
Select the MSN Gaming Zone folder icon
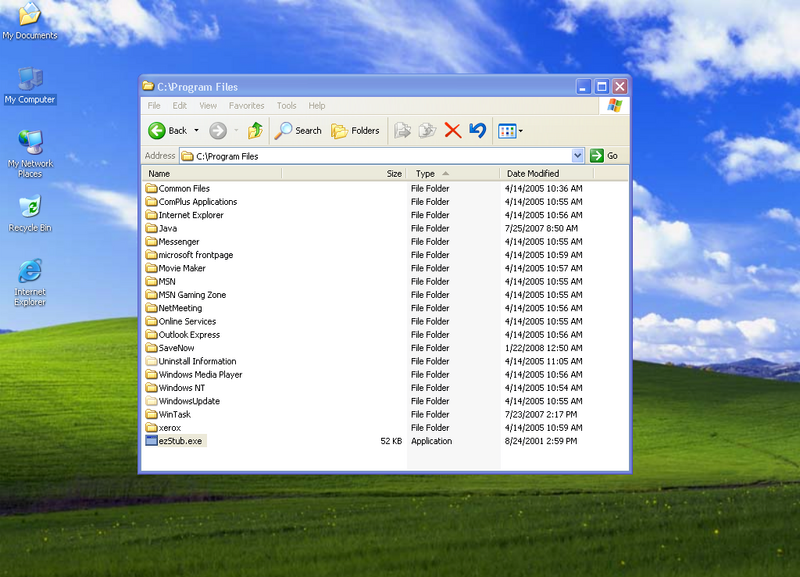pos(151,294)
